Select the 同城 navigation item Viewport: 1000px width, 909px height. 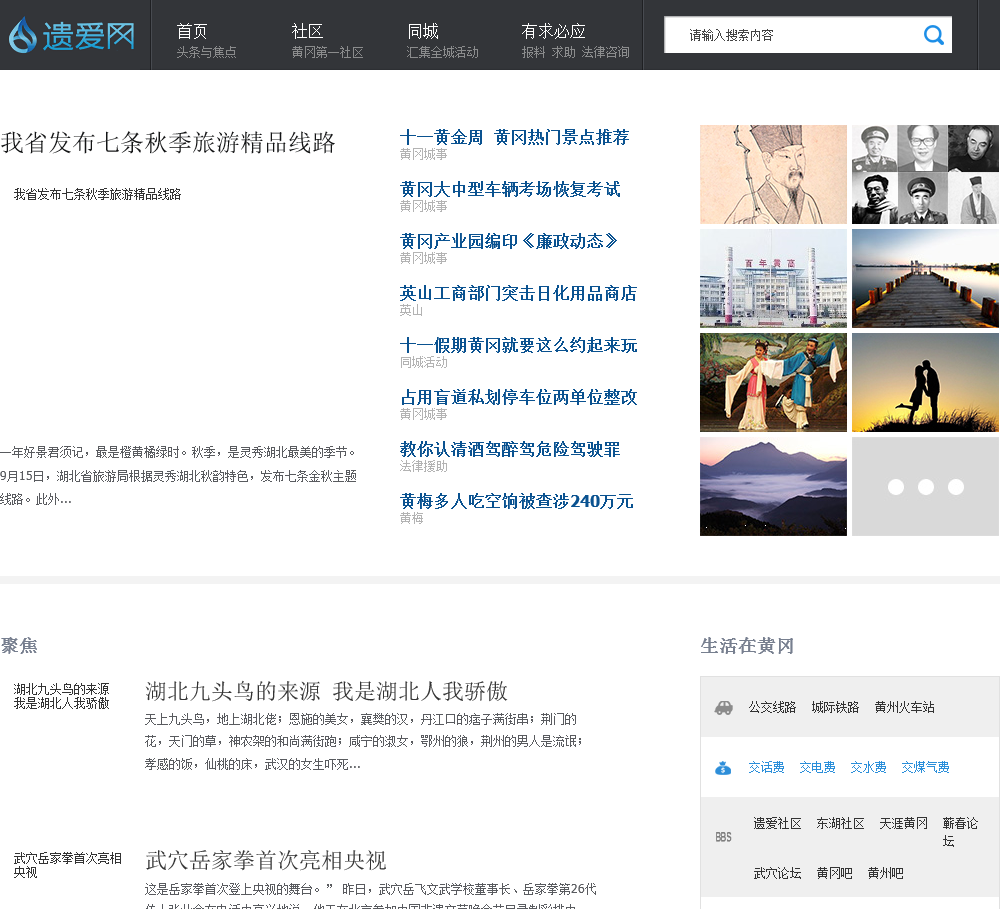pyautogui.click(x=423, y=31)
